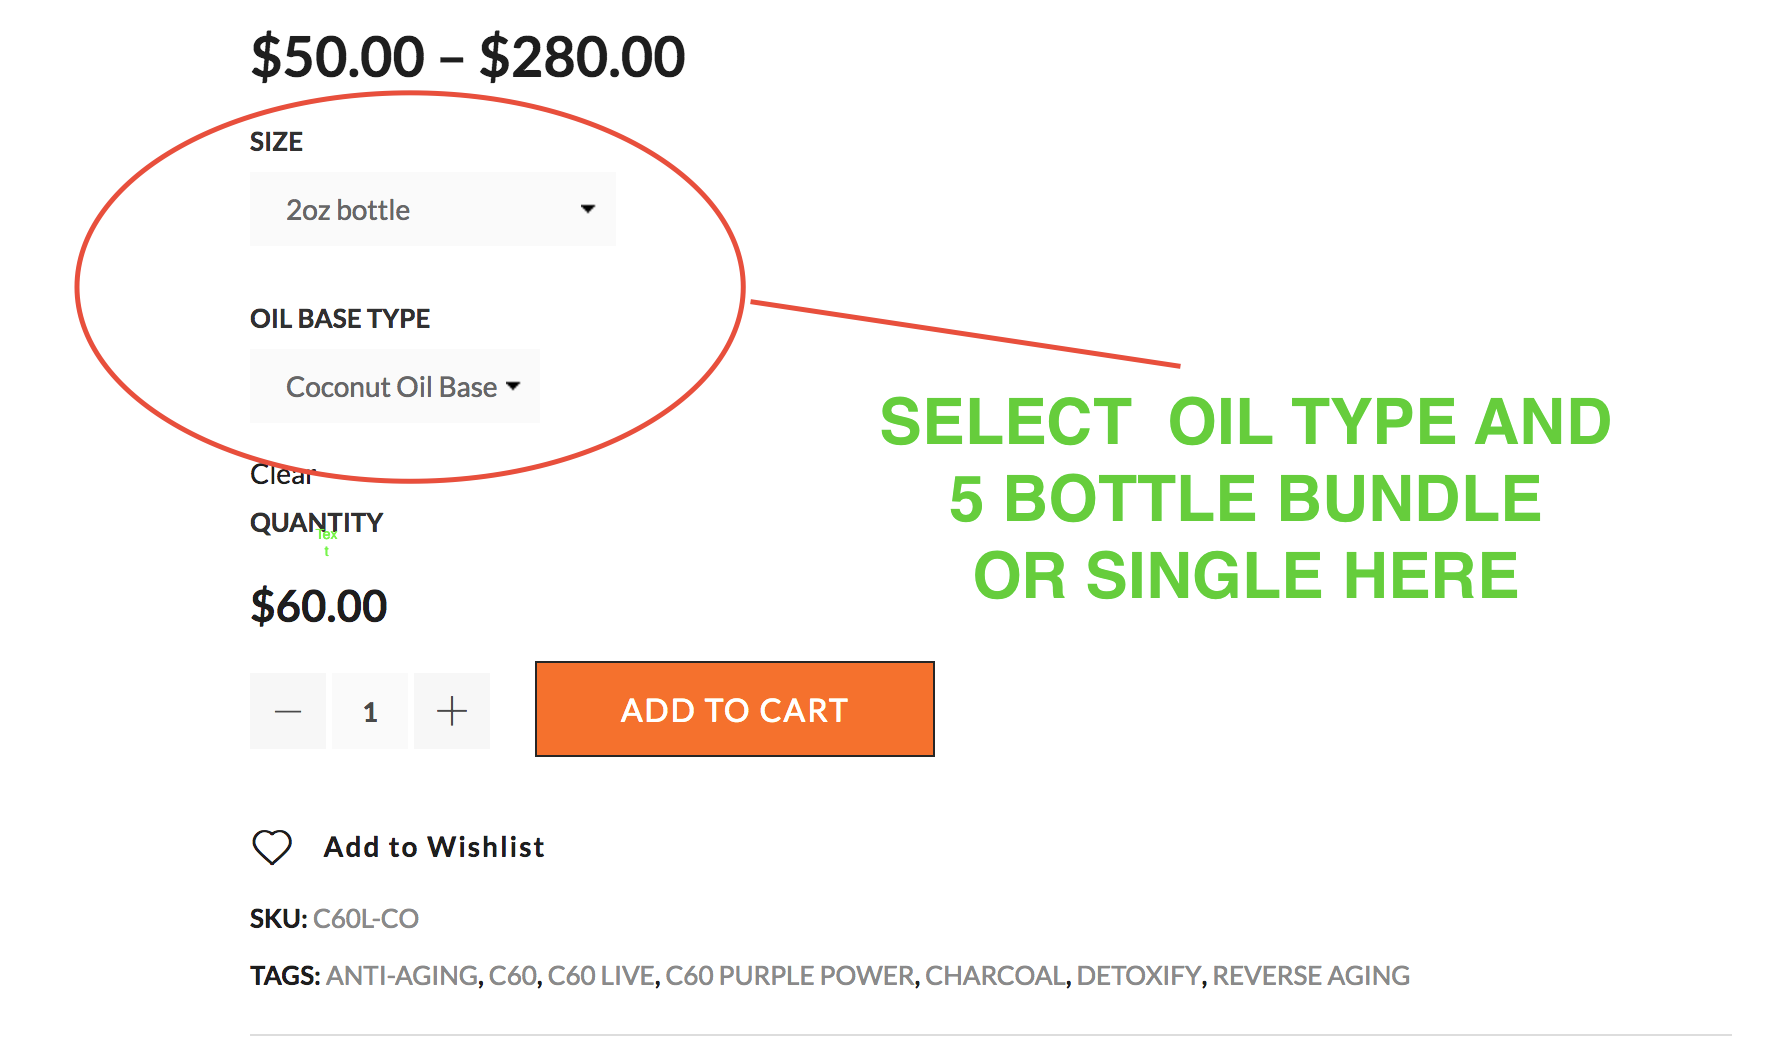Open the C60 PURPLE POWER tag

(x=790, y=975)
